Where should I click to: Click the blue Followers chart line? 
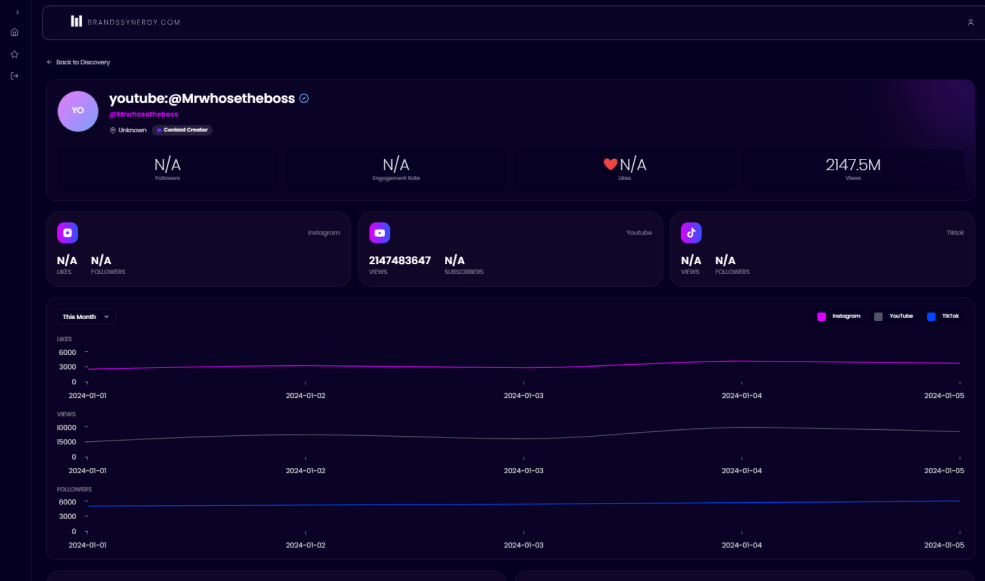523,504
